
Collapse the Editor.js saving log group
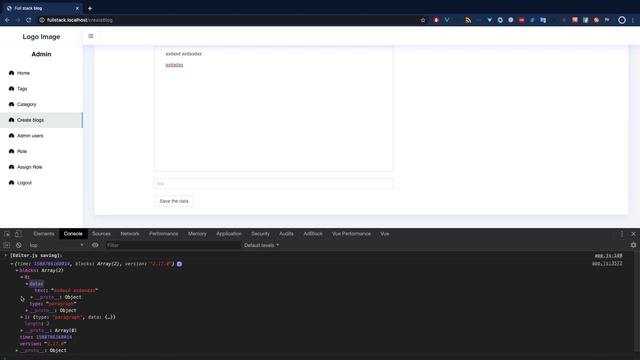pos(6,256)
